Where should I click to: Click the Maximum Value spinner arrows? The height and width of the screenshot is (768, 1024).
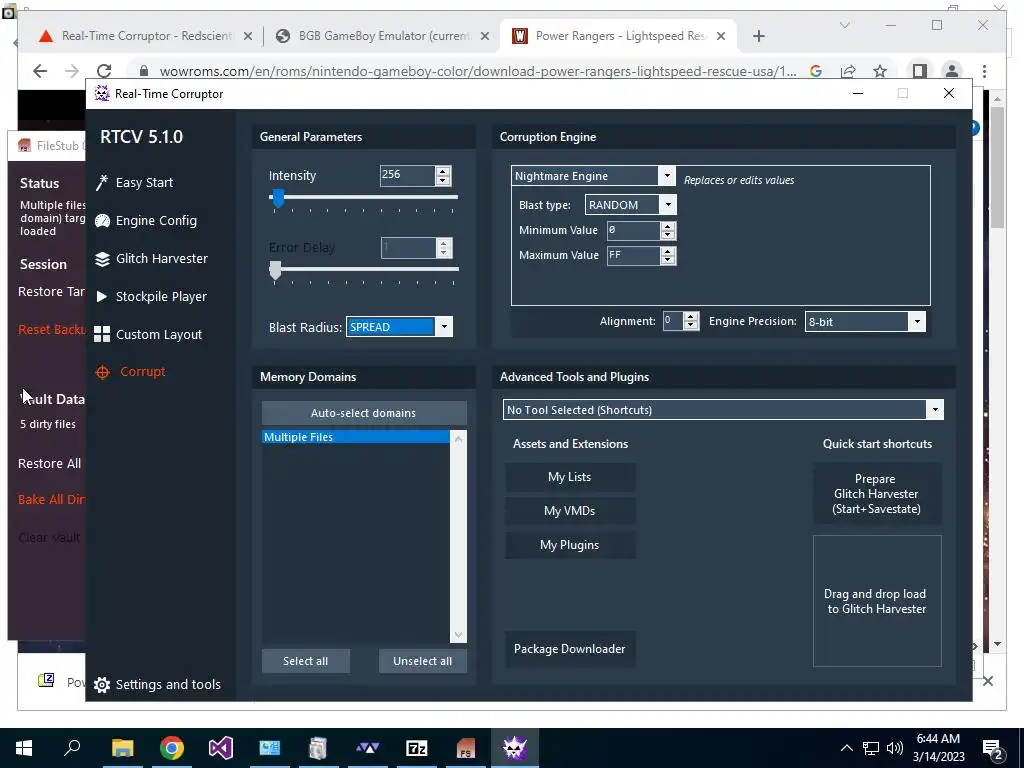(x=667, y=255)
